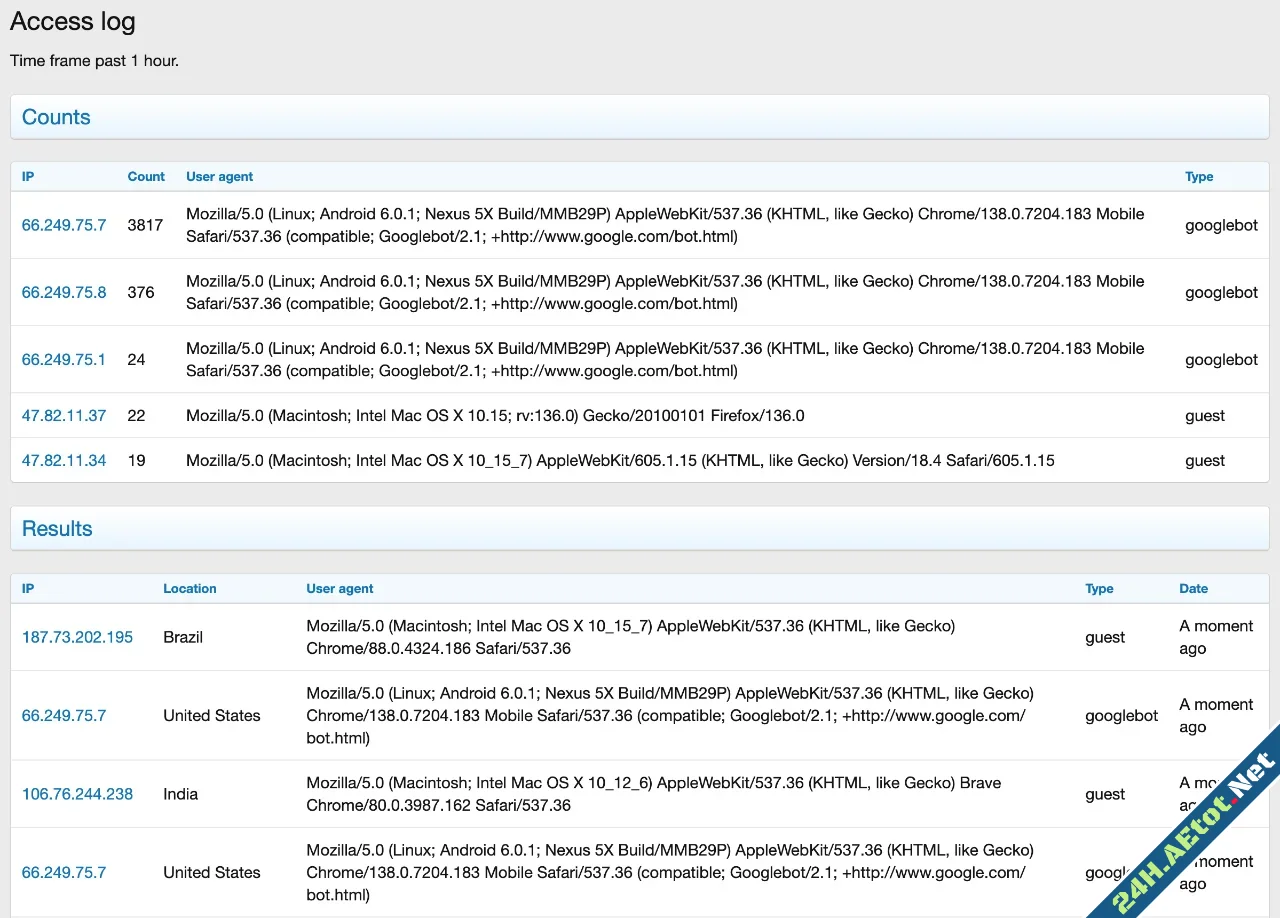Screen dimensions: 1280x918
Task: Select the India visitor IP 106.76.244.238
Action: tap(77, 793)
